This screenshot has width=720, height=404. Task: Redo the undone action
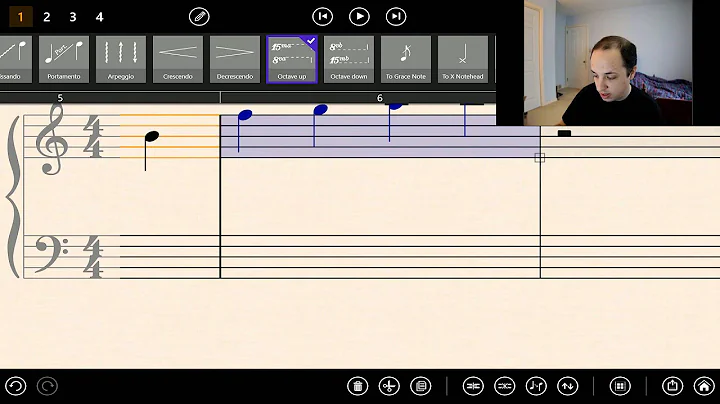click(47, 386)
